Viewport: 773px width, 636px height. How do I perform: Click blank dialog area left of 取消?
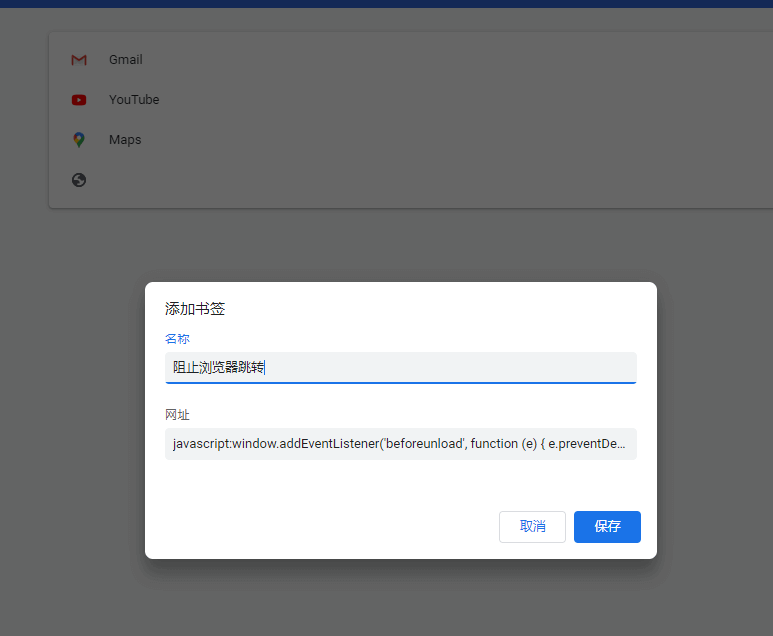point(320,527)
